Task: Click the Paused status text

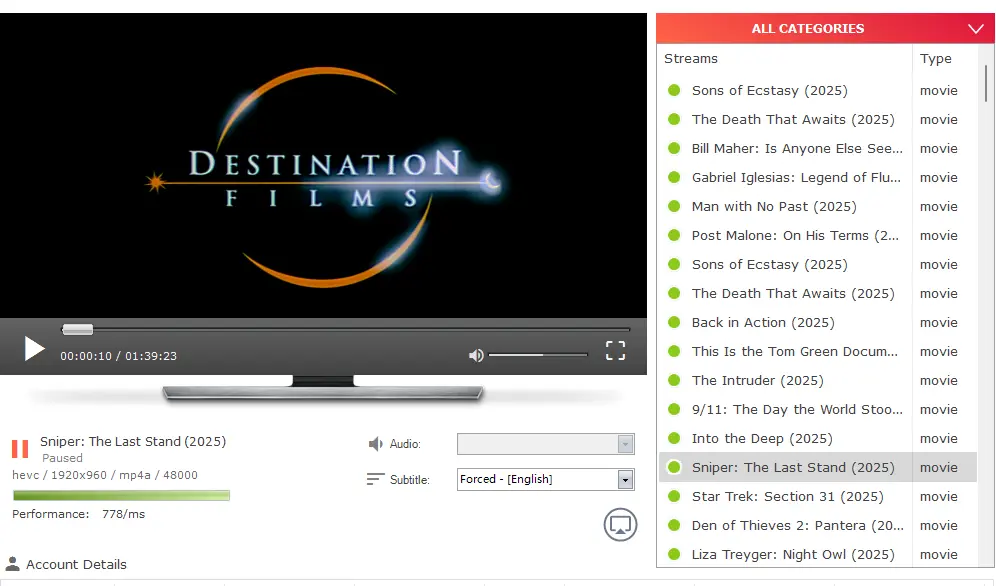Action: (62, 458)
